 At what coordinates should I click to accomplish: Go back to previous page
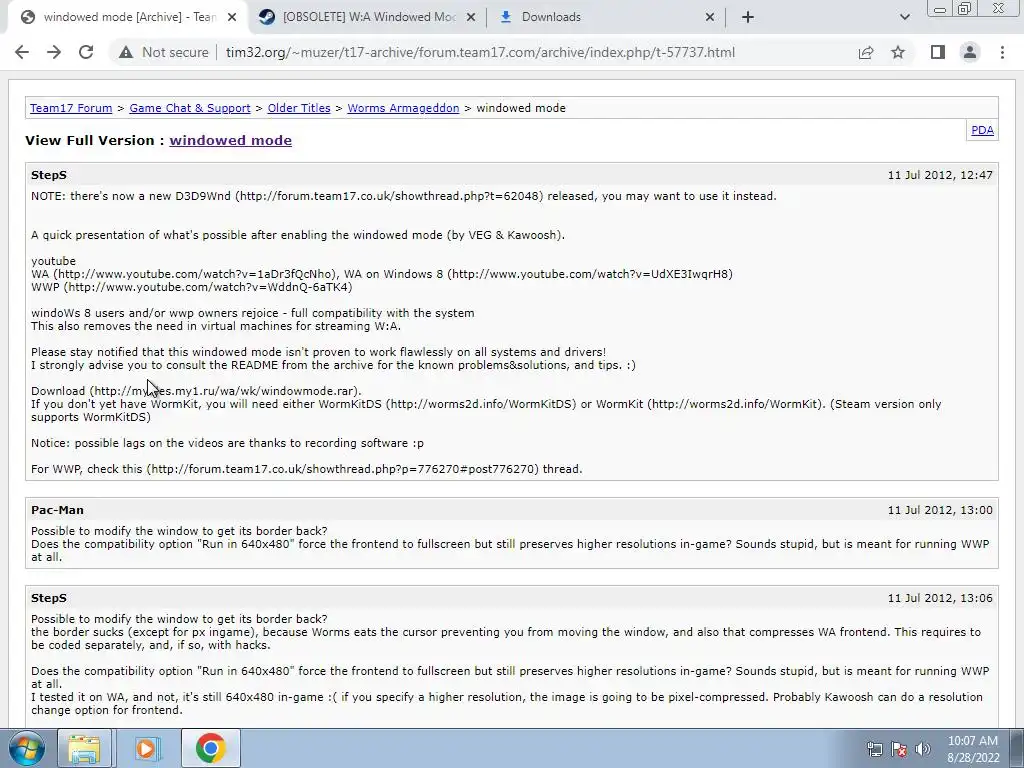(x=22, y=52)
